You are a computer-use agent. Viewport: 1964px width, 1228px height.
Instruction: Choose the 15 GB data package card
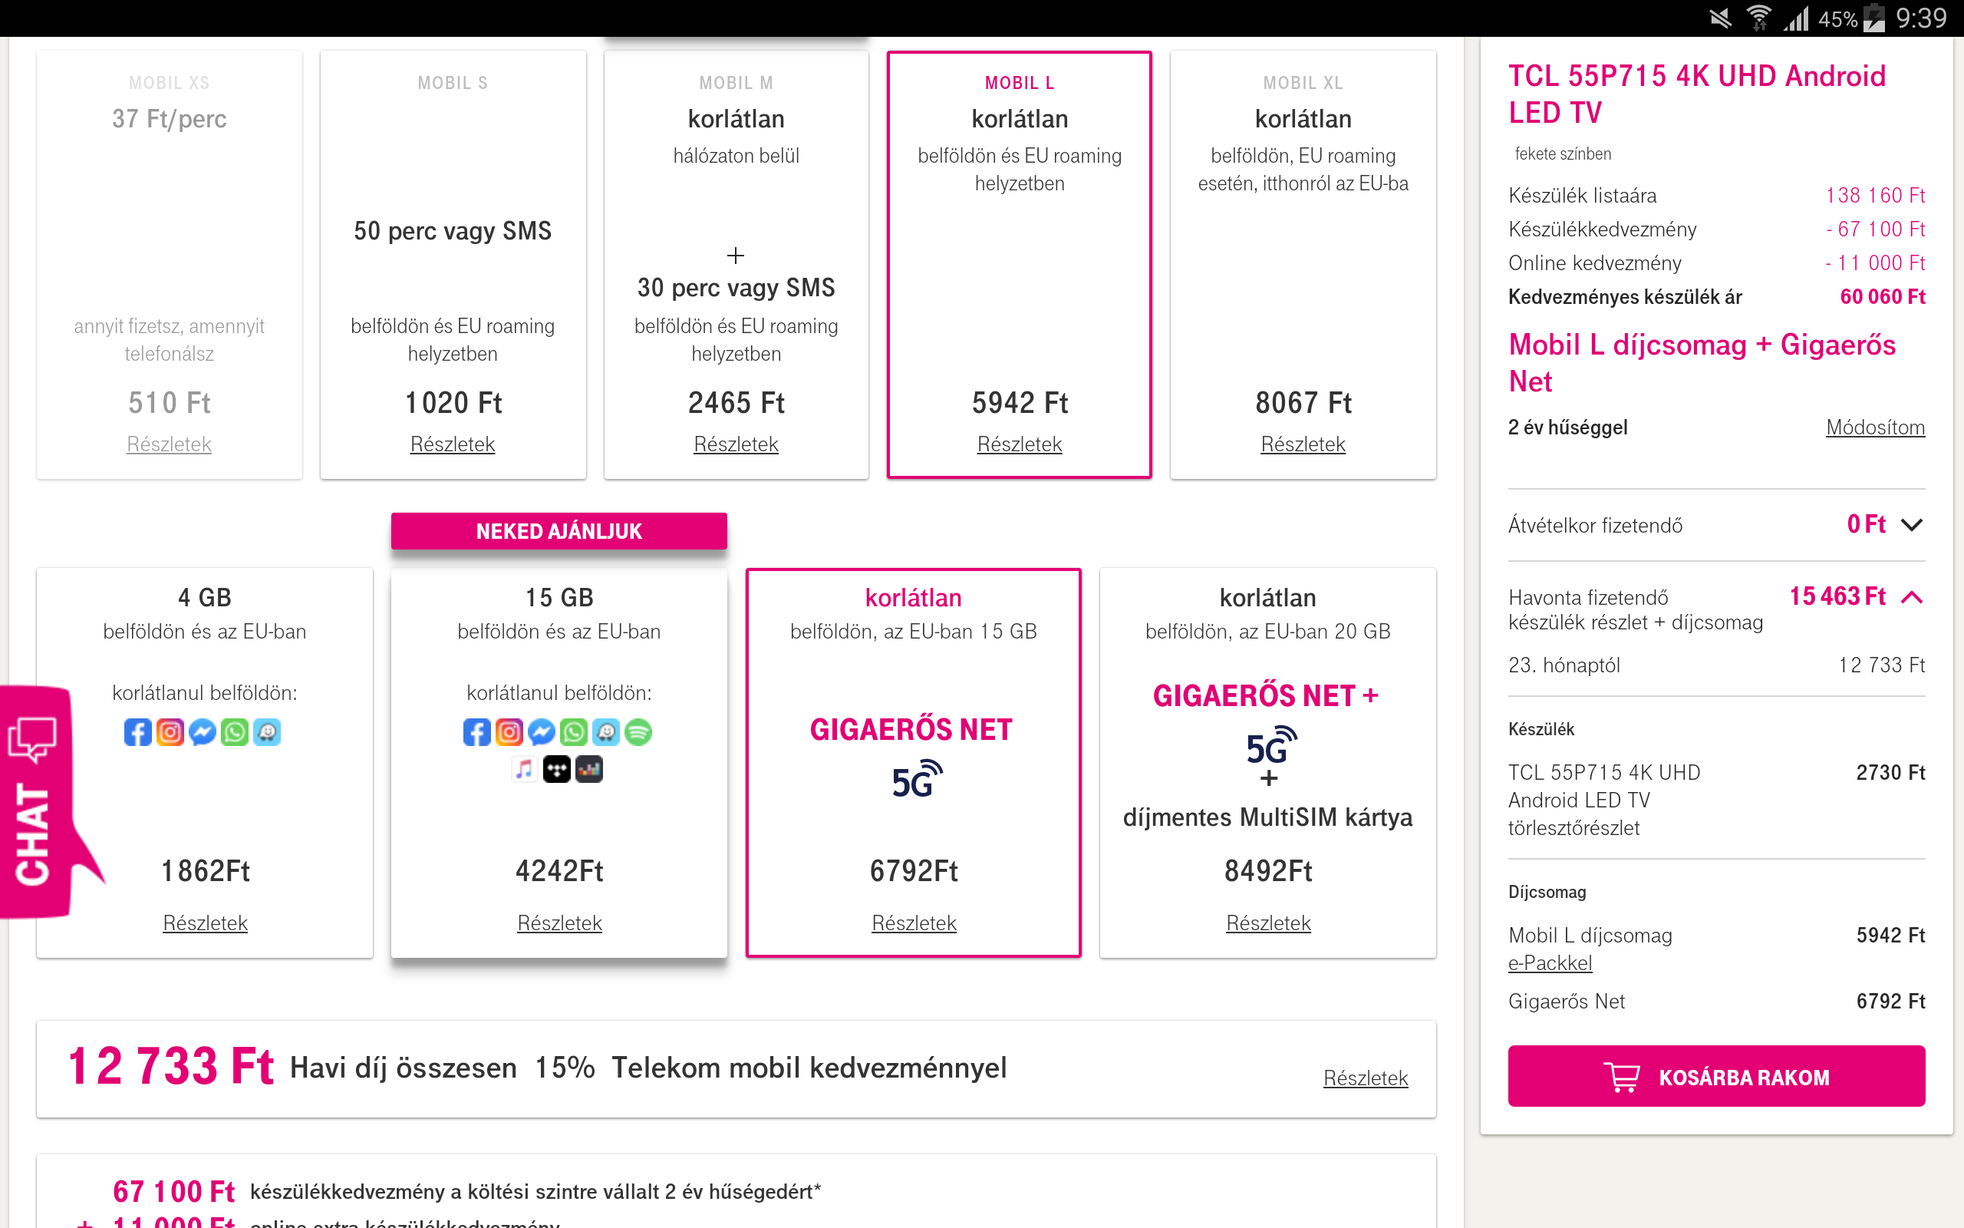tap(559, 763)
